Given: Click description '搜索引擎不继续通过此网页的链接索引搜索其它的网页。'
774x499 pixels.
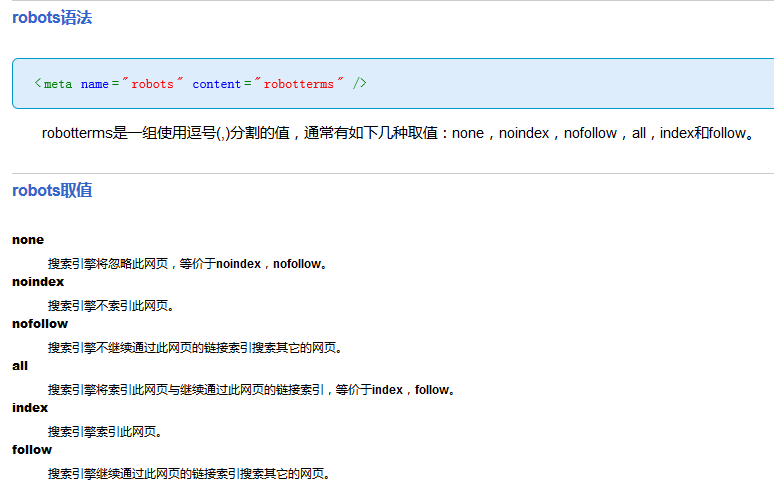Looking at the screenshot, I should click(195, 348).
